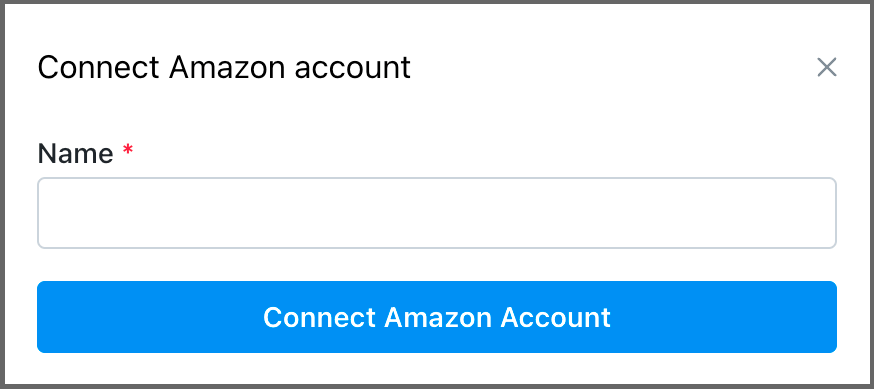Click the red star marking Name as mandatory

click(x=128, y=149)
